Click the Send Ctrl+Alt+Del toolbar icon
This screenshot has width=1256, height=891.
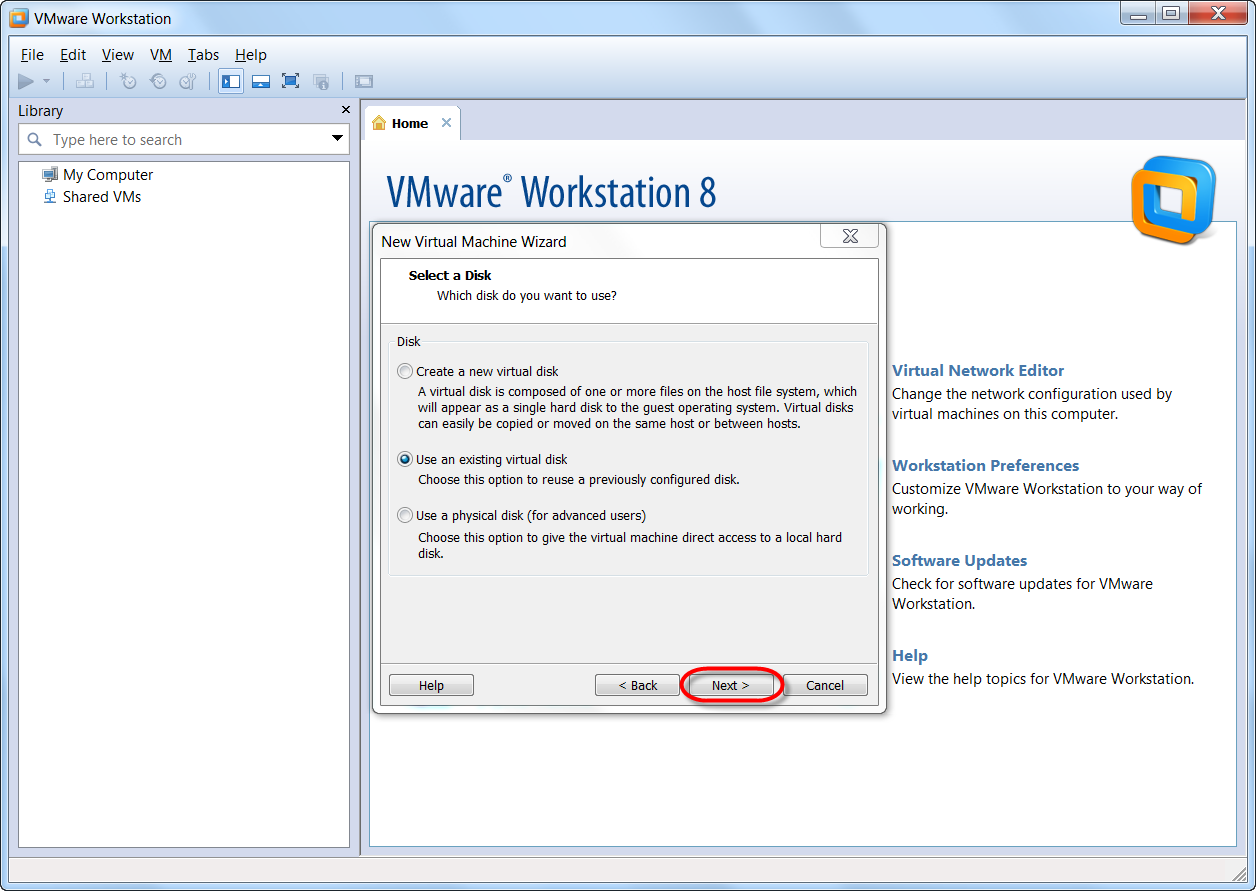click(86, 82)
